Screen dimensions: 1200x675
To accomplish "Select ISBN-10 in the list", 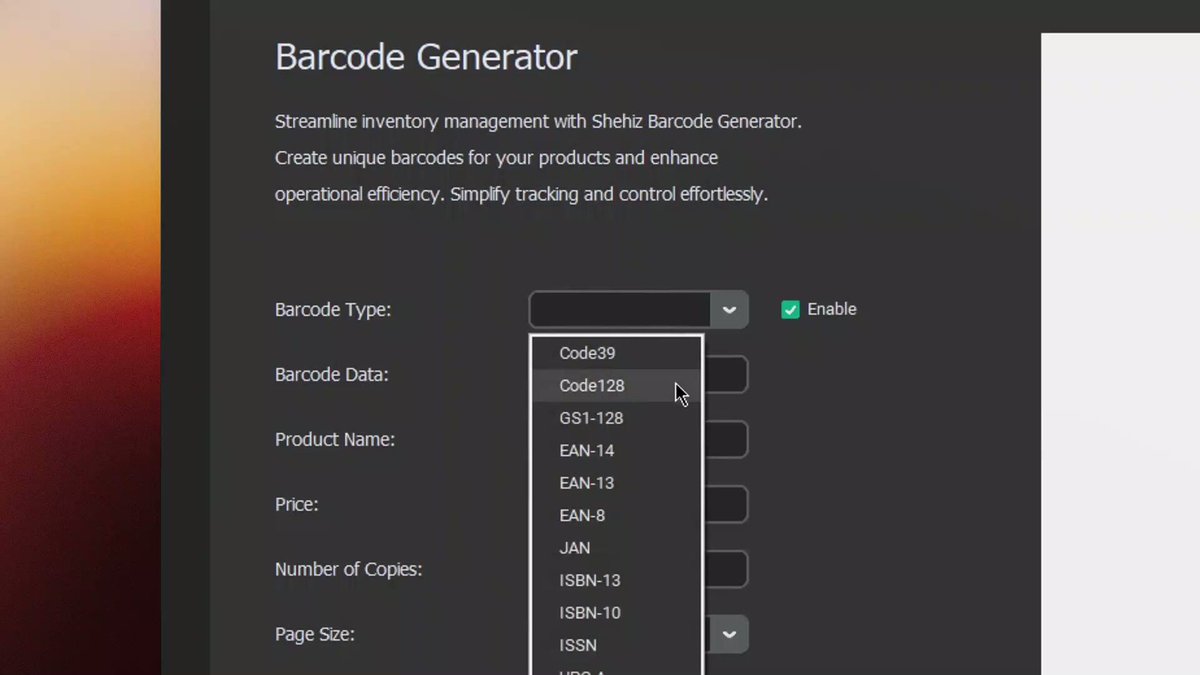I will (x=616, y=613).
